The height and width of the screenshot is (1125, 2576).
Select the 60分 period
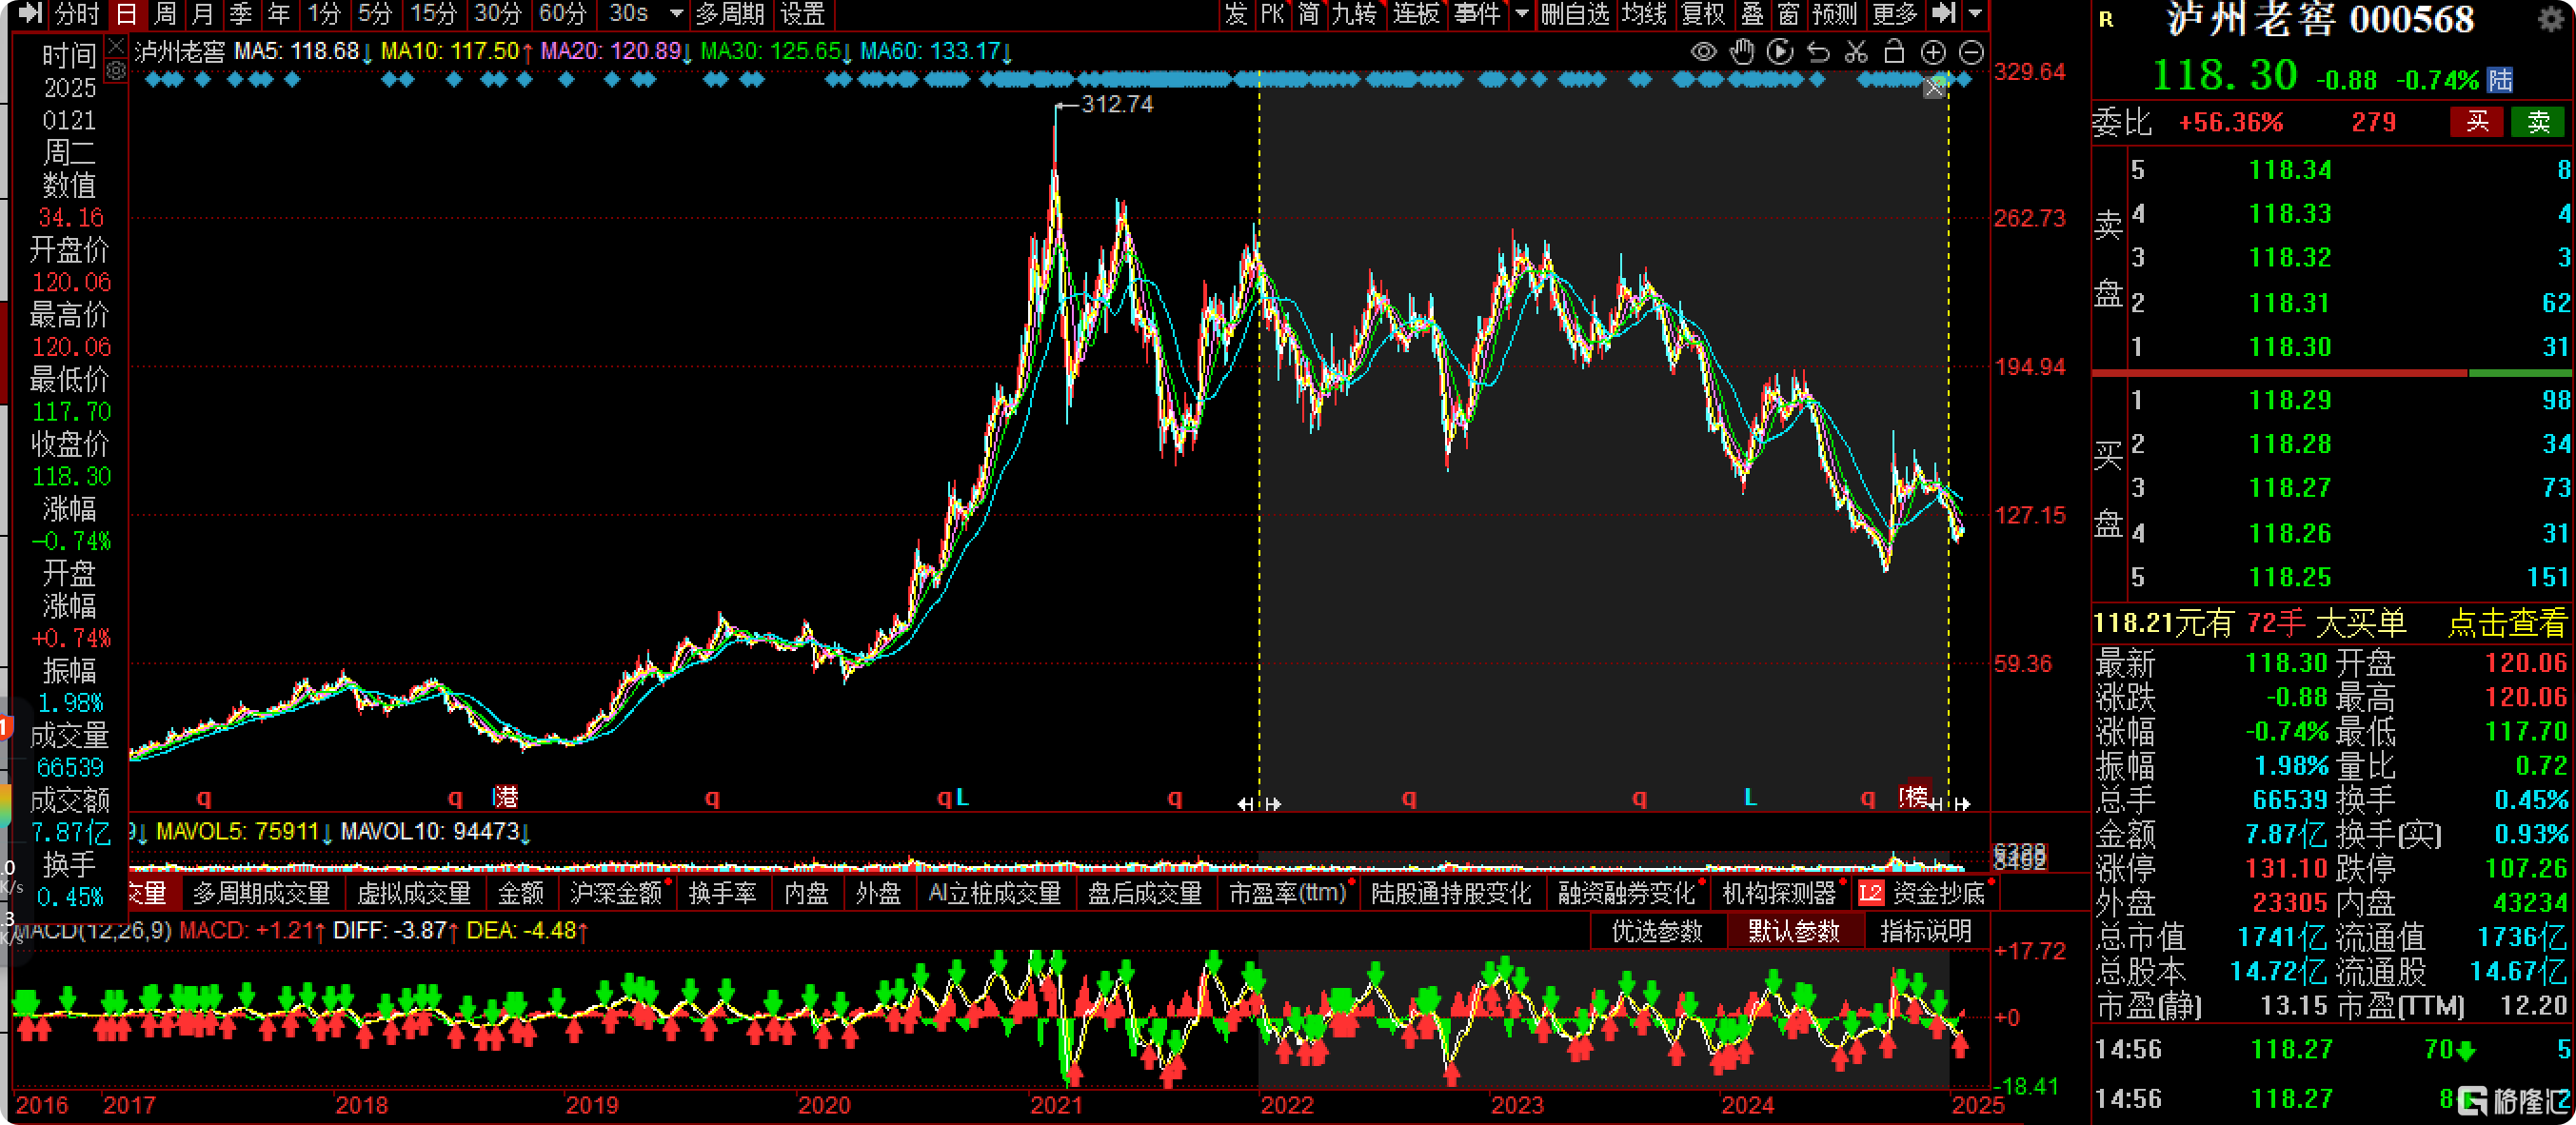(562, 13)
